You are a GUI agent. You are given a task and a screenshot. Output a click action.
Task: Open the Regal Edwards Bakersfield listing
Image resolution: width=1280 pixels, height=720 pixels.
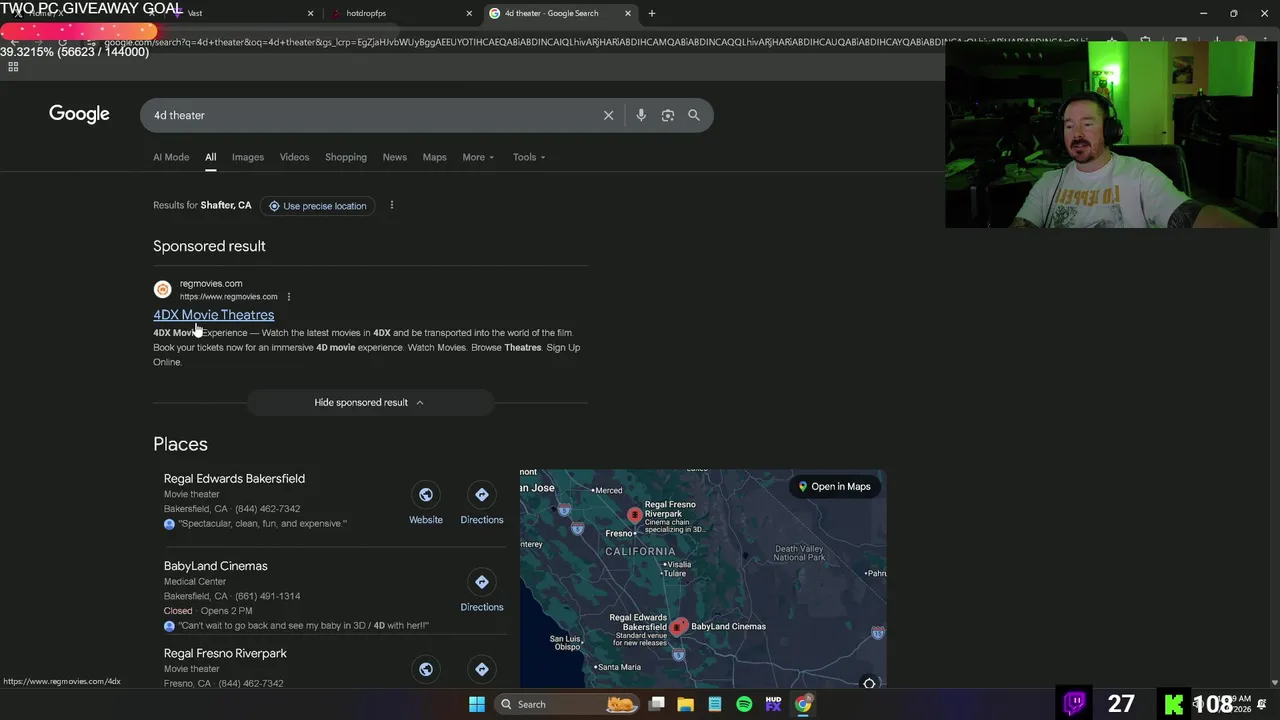click(234, 479)
